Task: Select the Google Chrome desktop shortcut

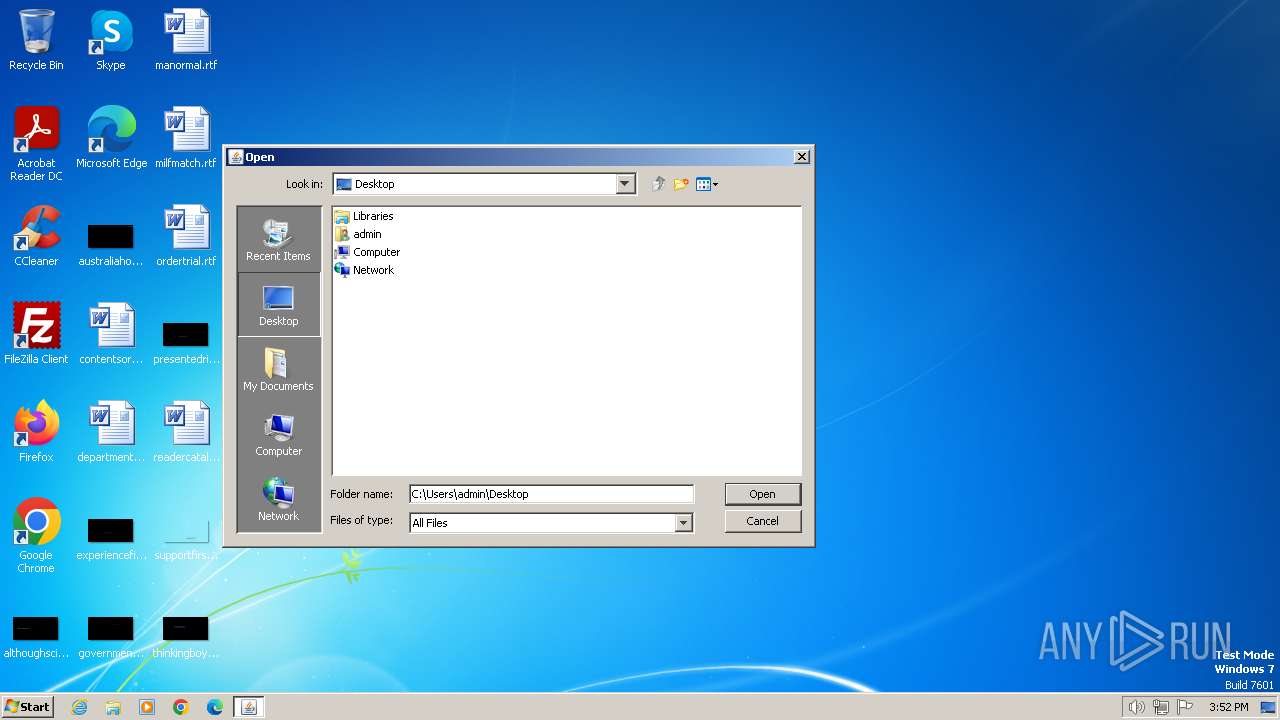Action: (36, 536)
